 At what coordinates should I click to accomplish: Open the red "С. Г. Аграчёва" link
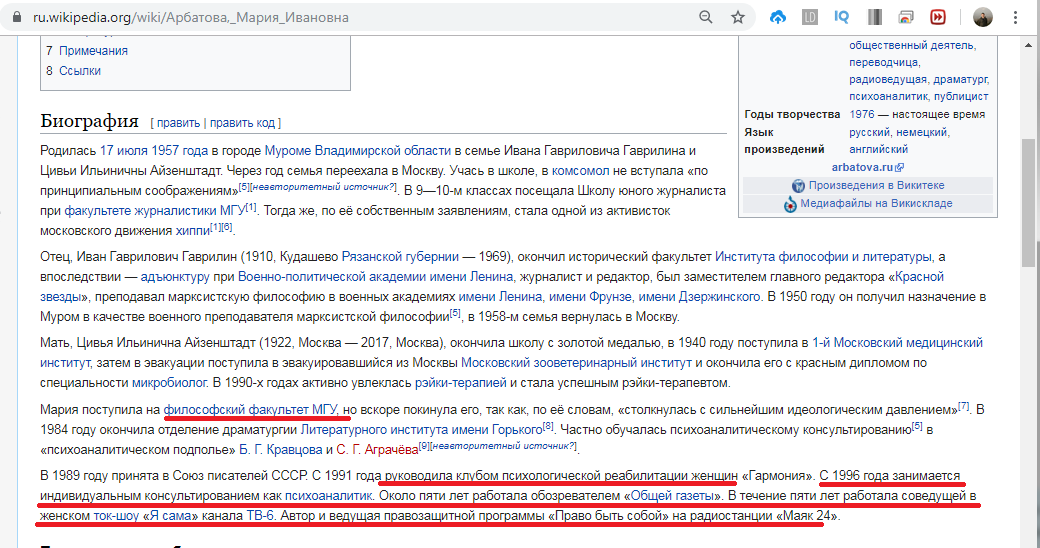point(377,450)
